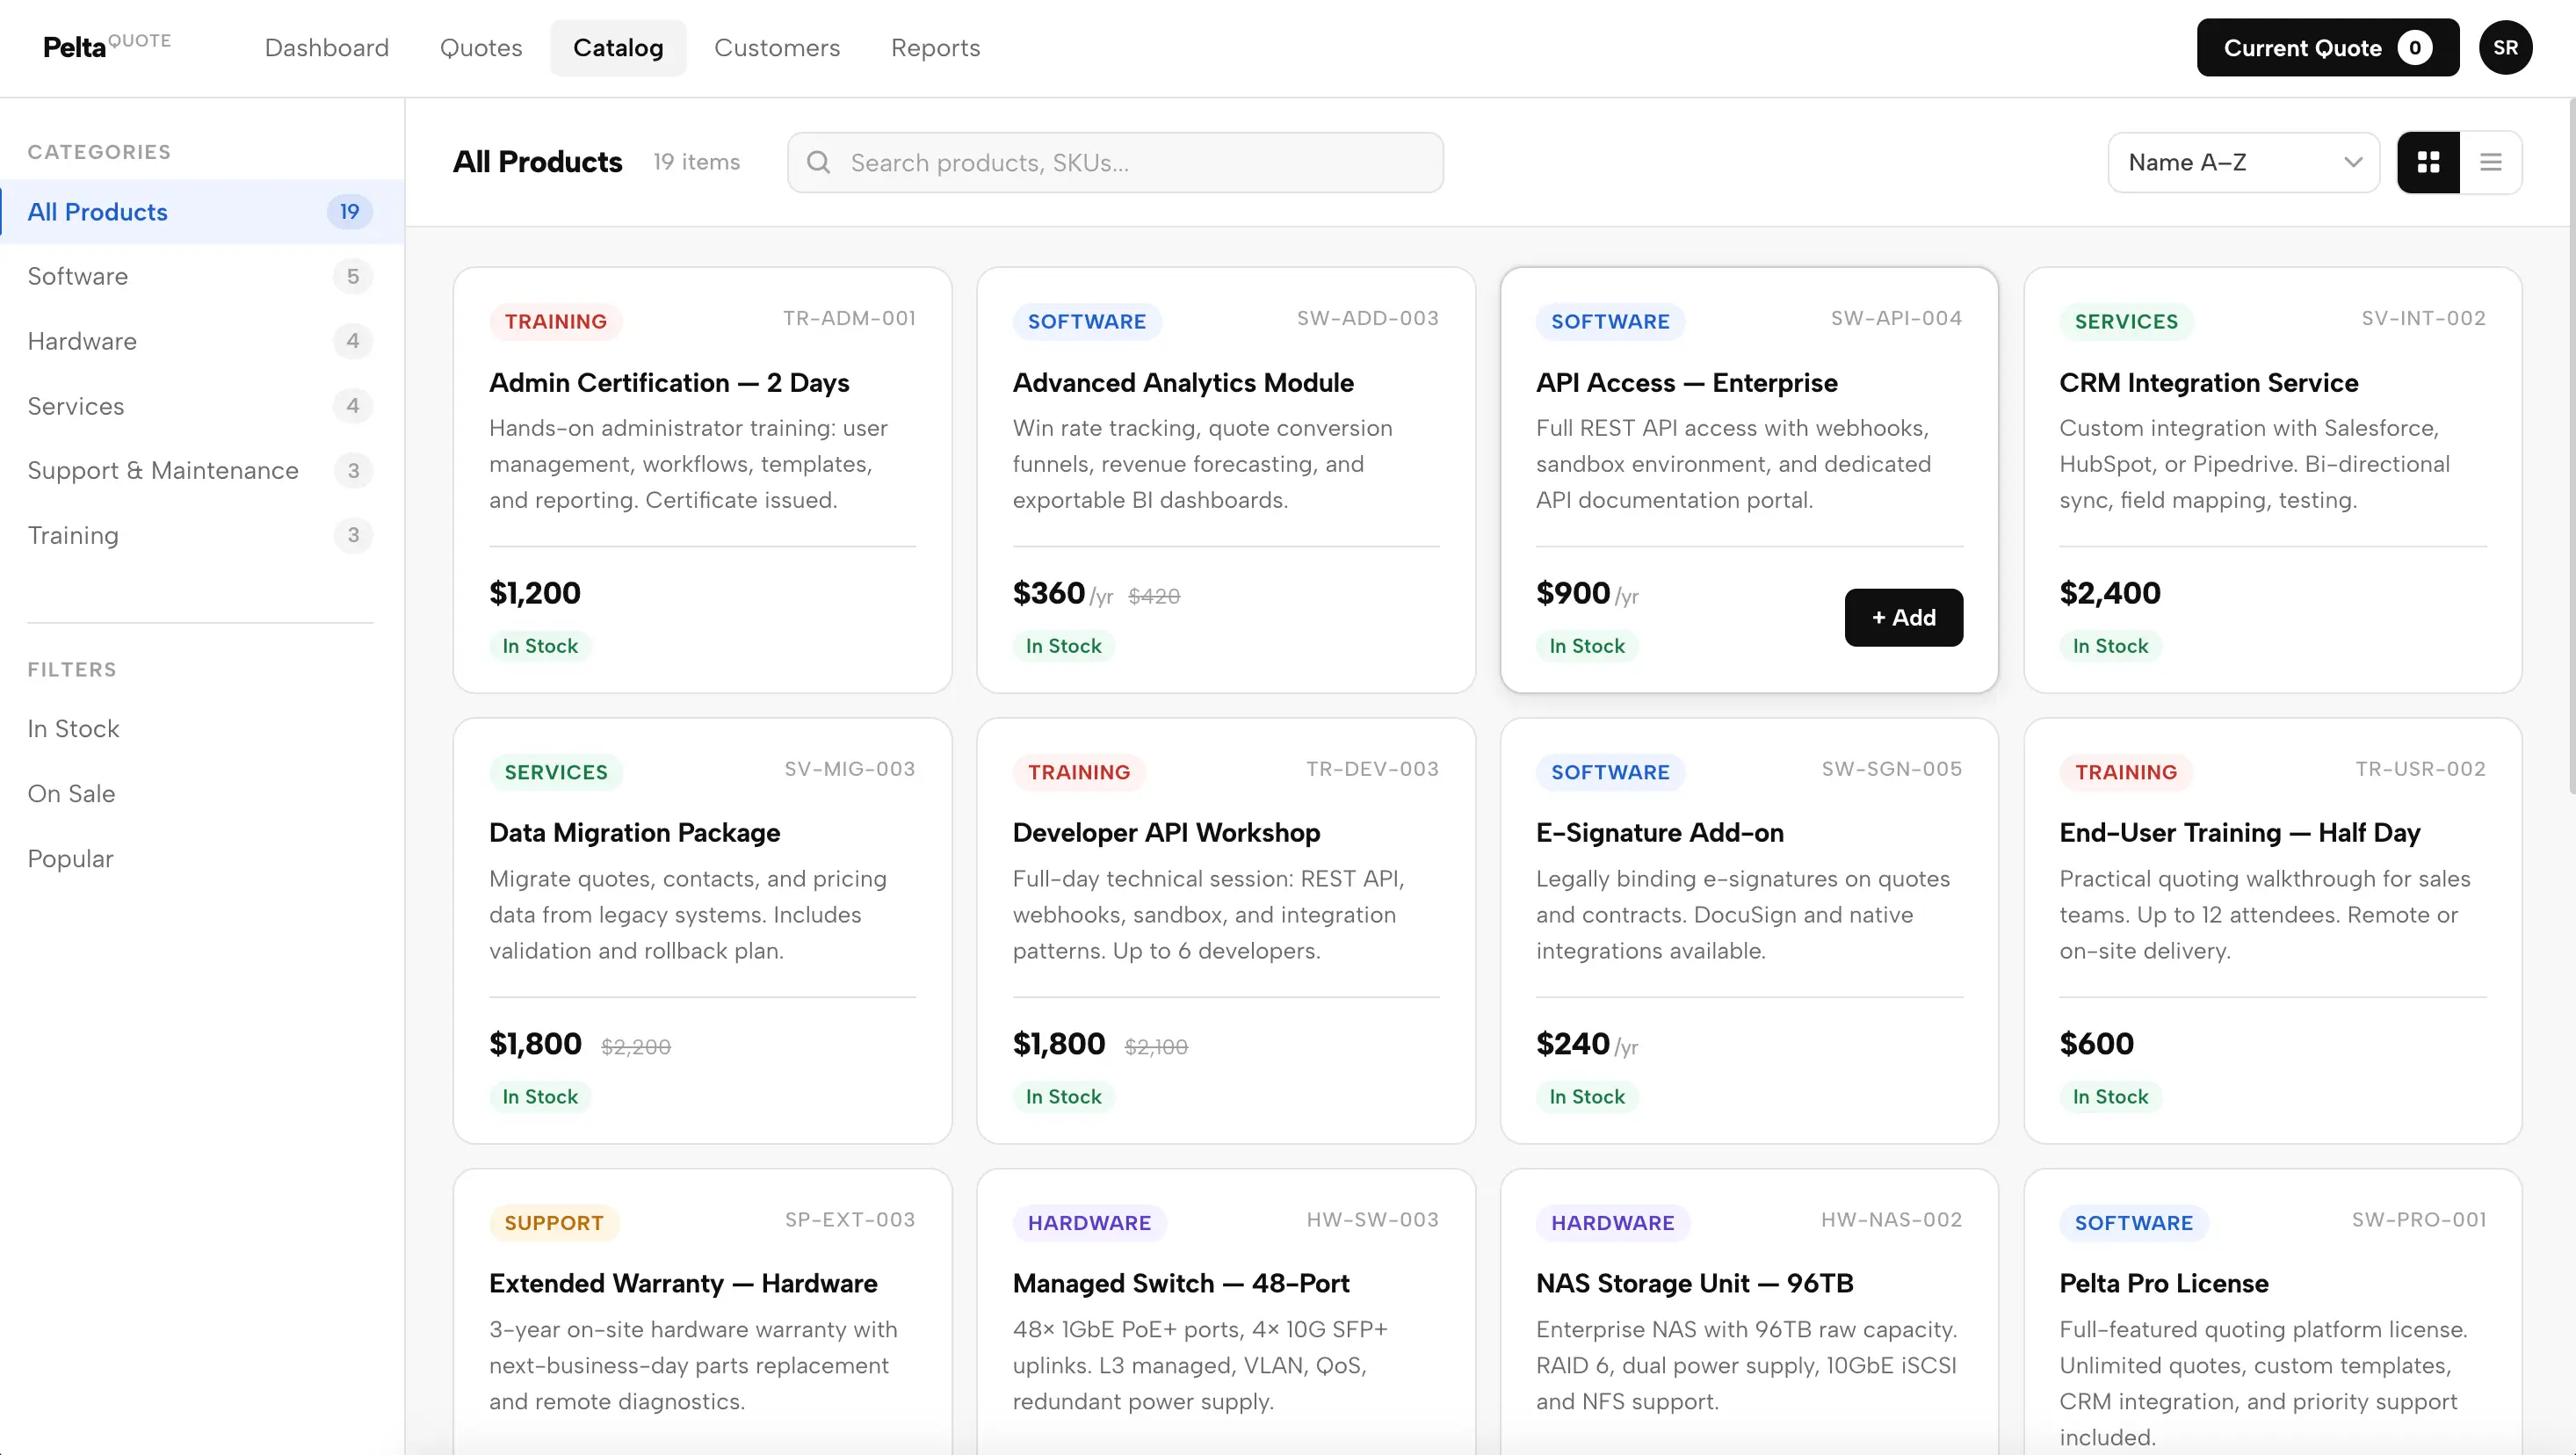Open the Current Quote button
2576x1455 pixels.
(x=2327, y=48)
